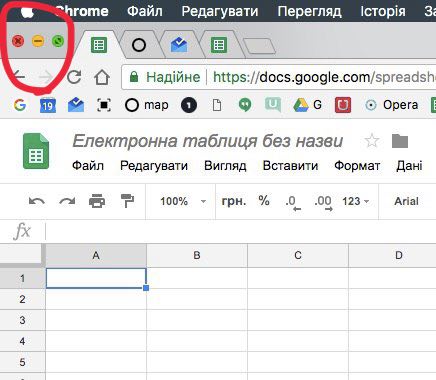Select column A header
The image size is (436, 380).
(x=96, y=256)
